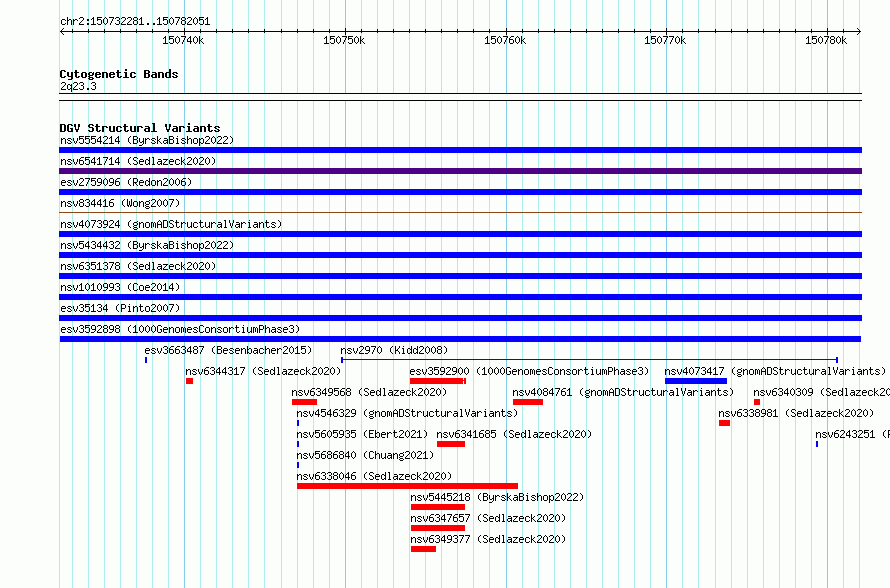Click the nsv6351378 (Sedlazeck2020) label
Image resolution: width=890 pixels, height=588 pixels.
coord(138,266)
